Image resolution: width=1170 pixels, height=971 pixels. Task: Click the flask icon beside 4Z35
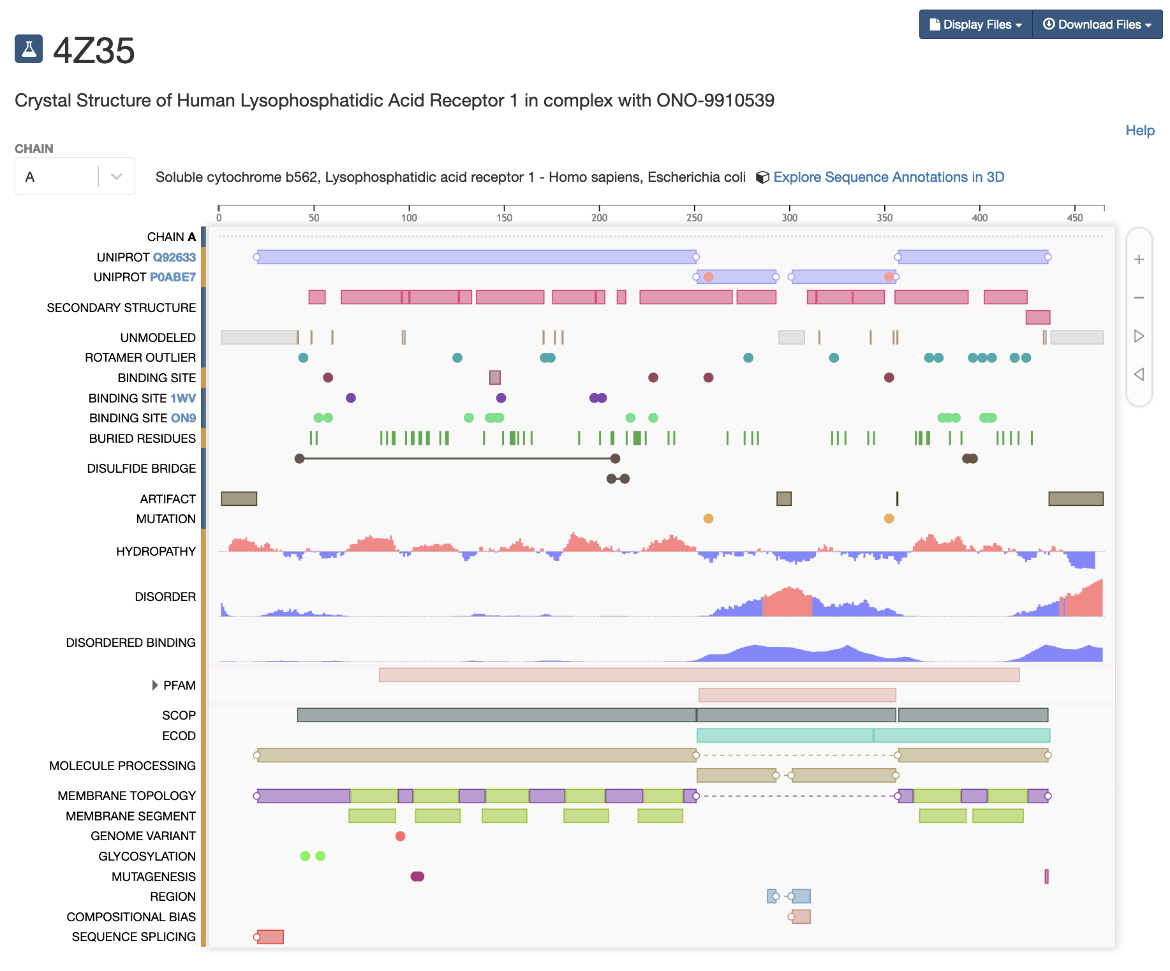[x=29, y=48]
